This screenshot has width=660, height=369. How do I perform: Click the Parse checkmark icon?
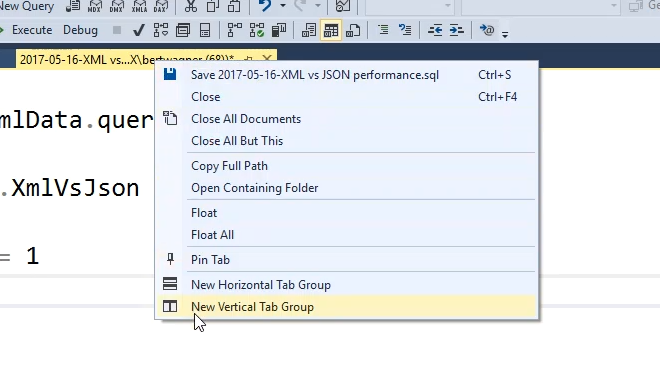coord(139,30)
